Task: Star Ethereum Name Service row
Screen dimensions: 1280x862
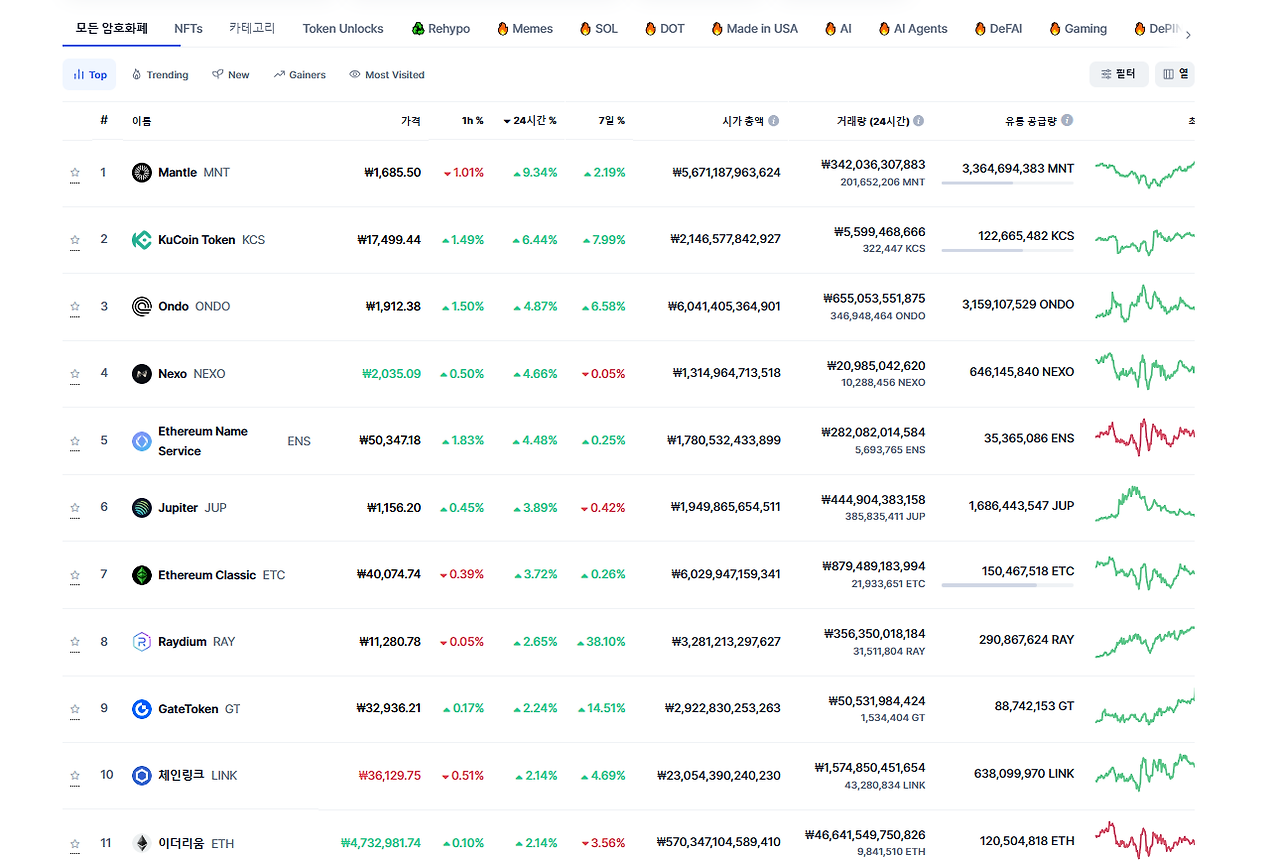Action: [75, 441]
